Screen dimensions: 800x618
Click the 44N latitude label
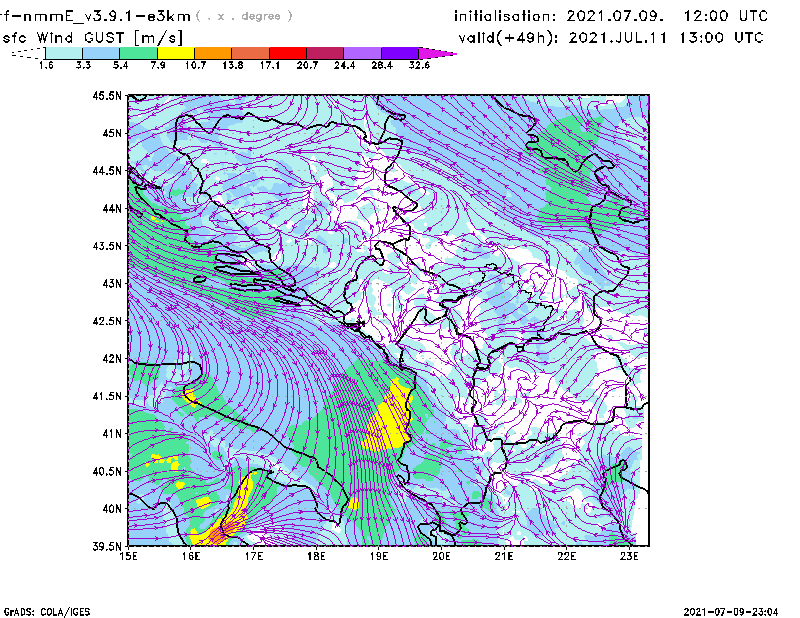(x=112, y=208)
